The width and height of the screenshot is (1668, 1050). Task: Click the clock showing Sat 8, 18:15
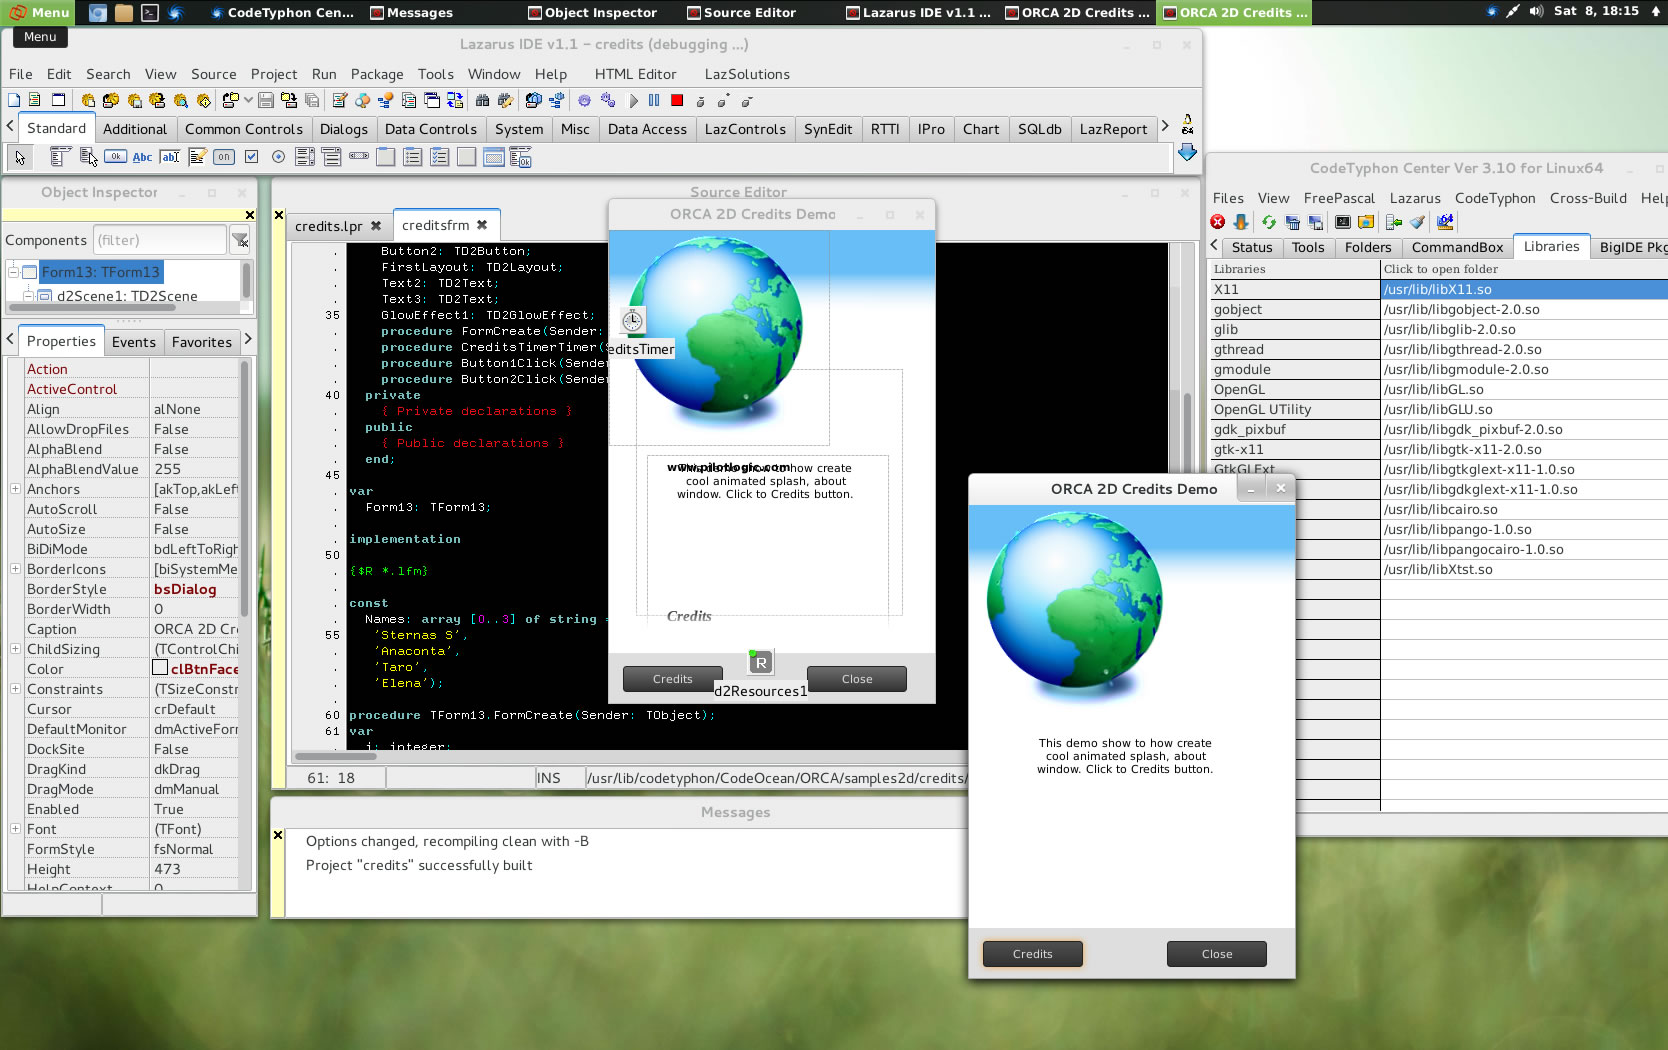tap(1596, 11)
